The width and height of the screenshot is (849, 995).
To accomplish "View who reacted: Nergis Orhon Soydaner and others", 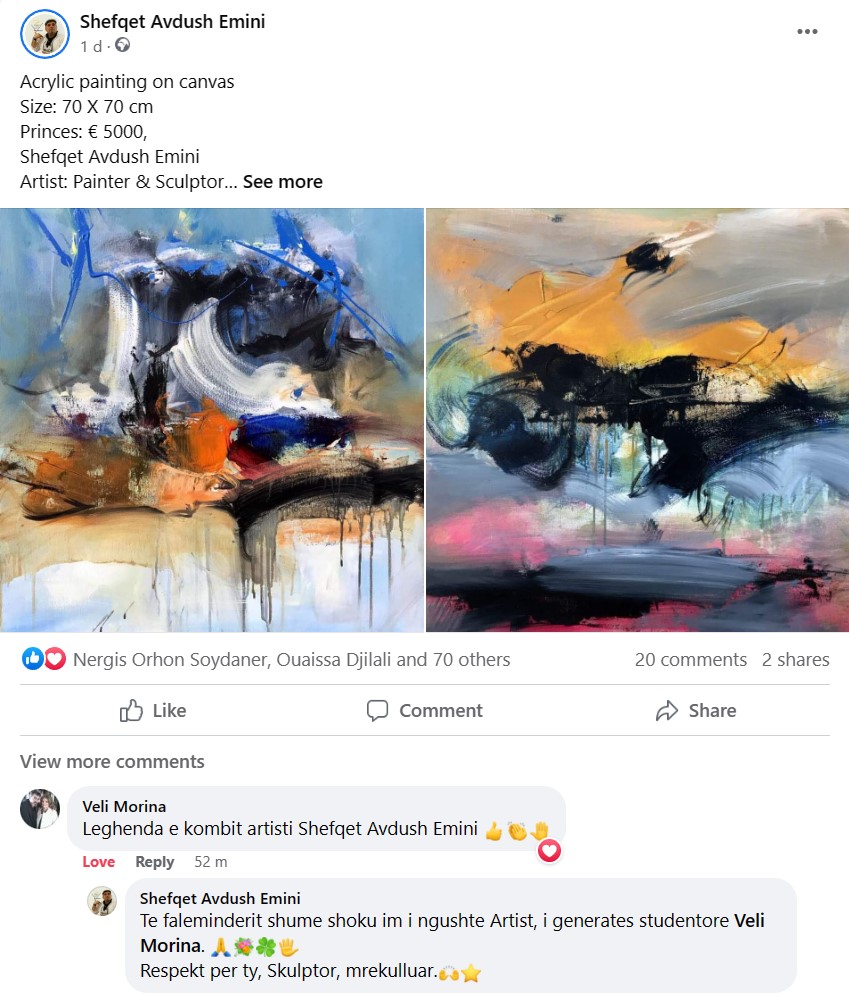I will tap(291, 660).
